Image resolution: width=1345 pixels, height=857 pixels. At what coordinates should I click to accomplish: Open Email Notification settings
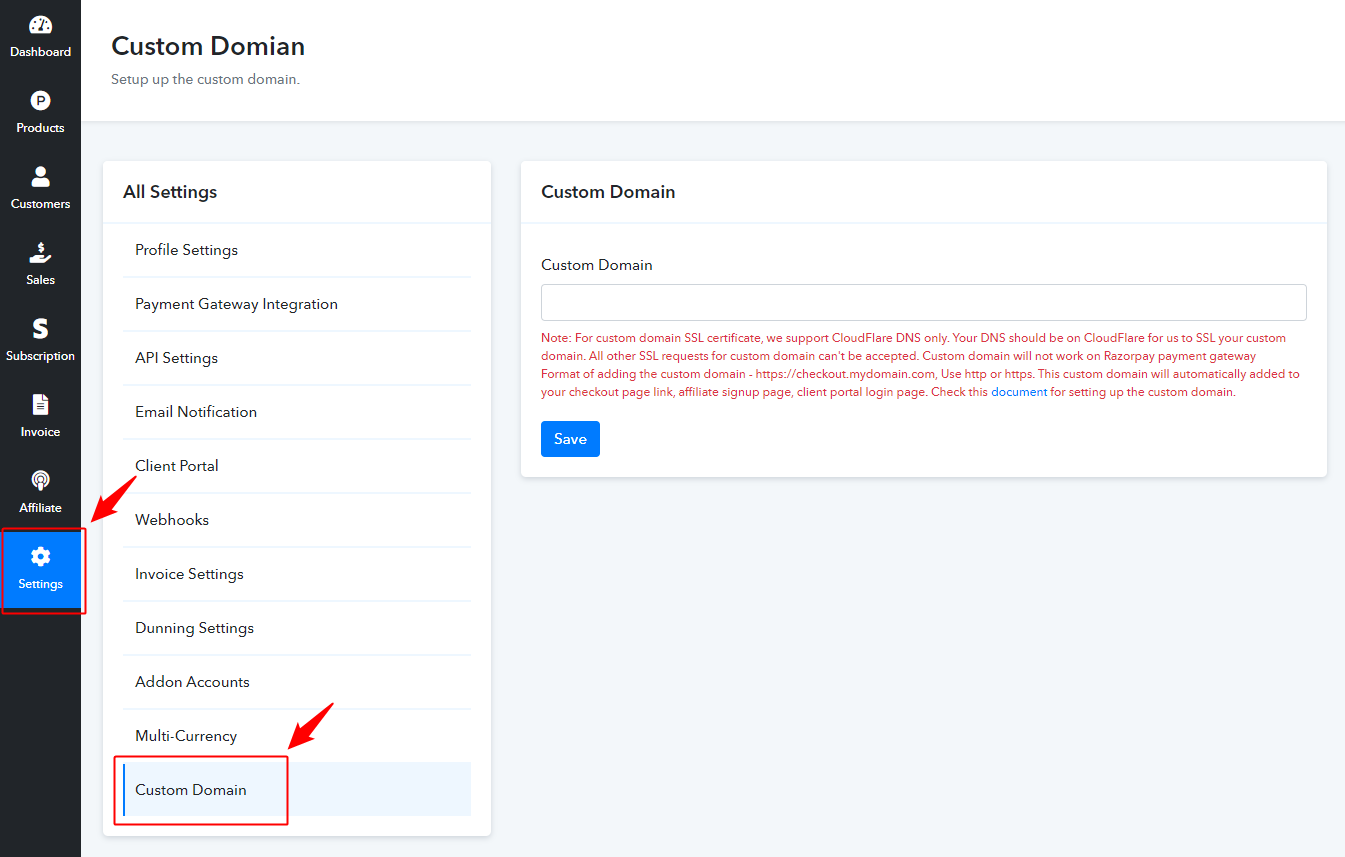[296, 412]
